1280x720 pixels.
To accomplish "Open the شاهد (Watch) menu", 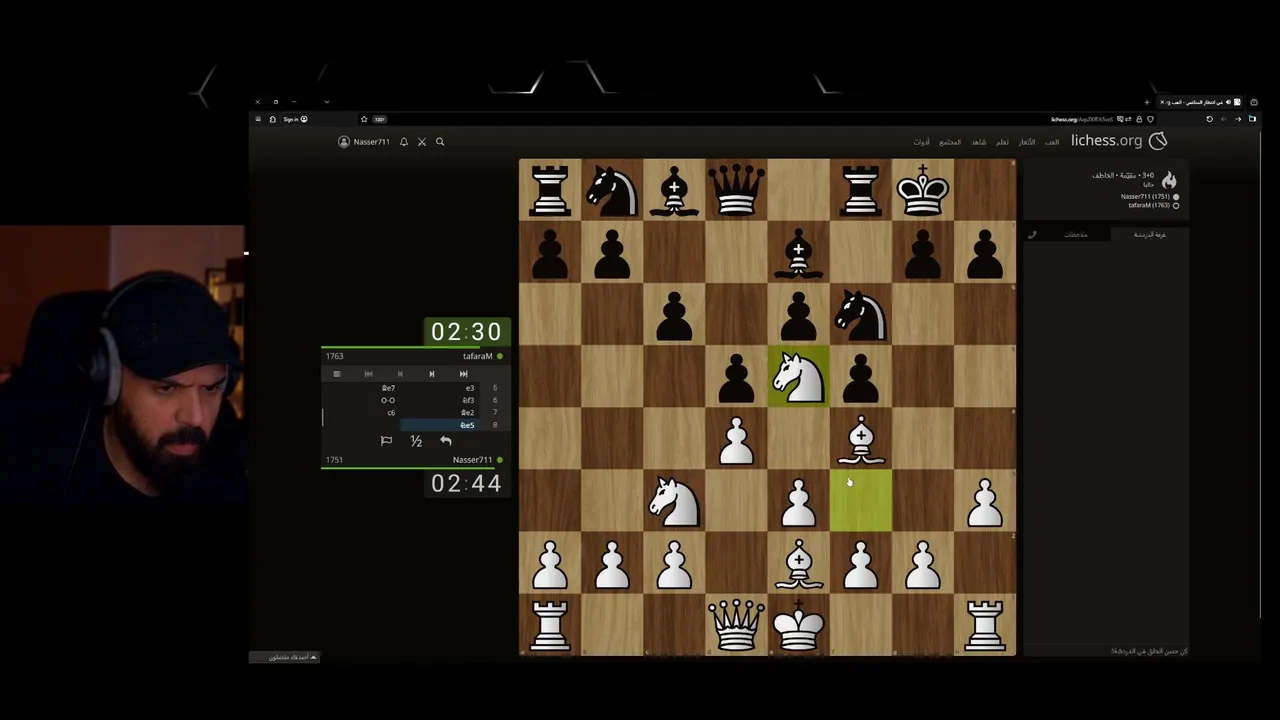I will tap(979, 142).
